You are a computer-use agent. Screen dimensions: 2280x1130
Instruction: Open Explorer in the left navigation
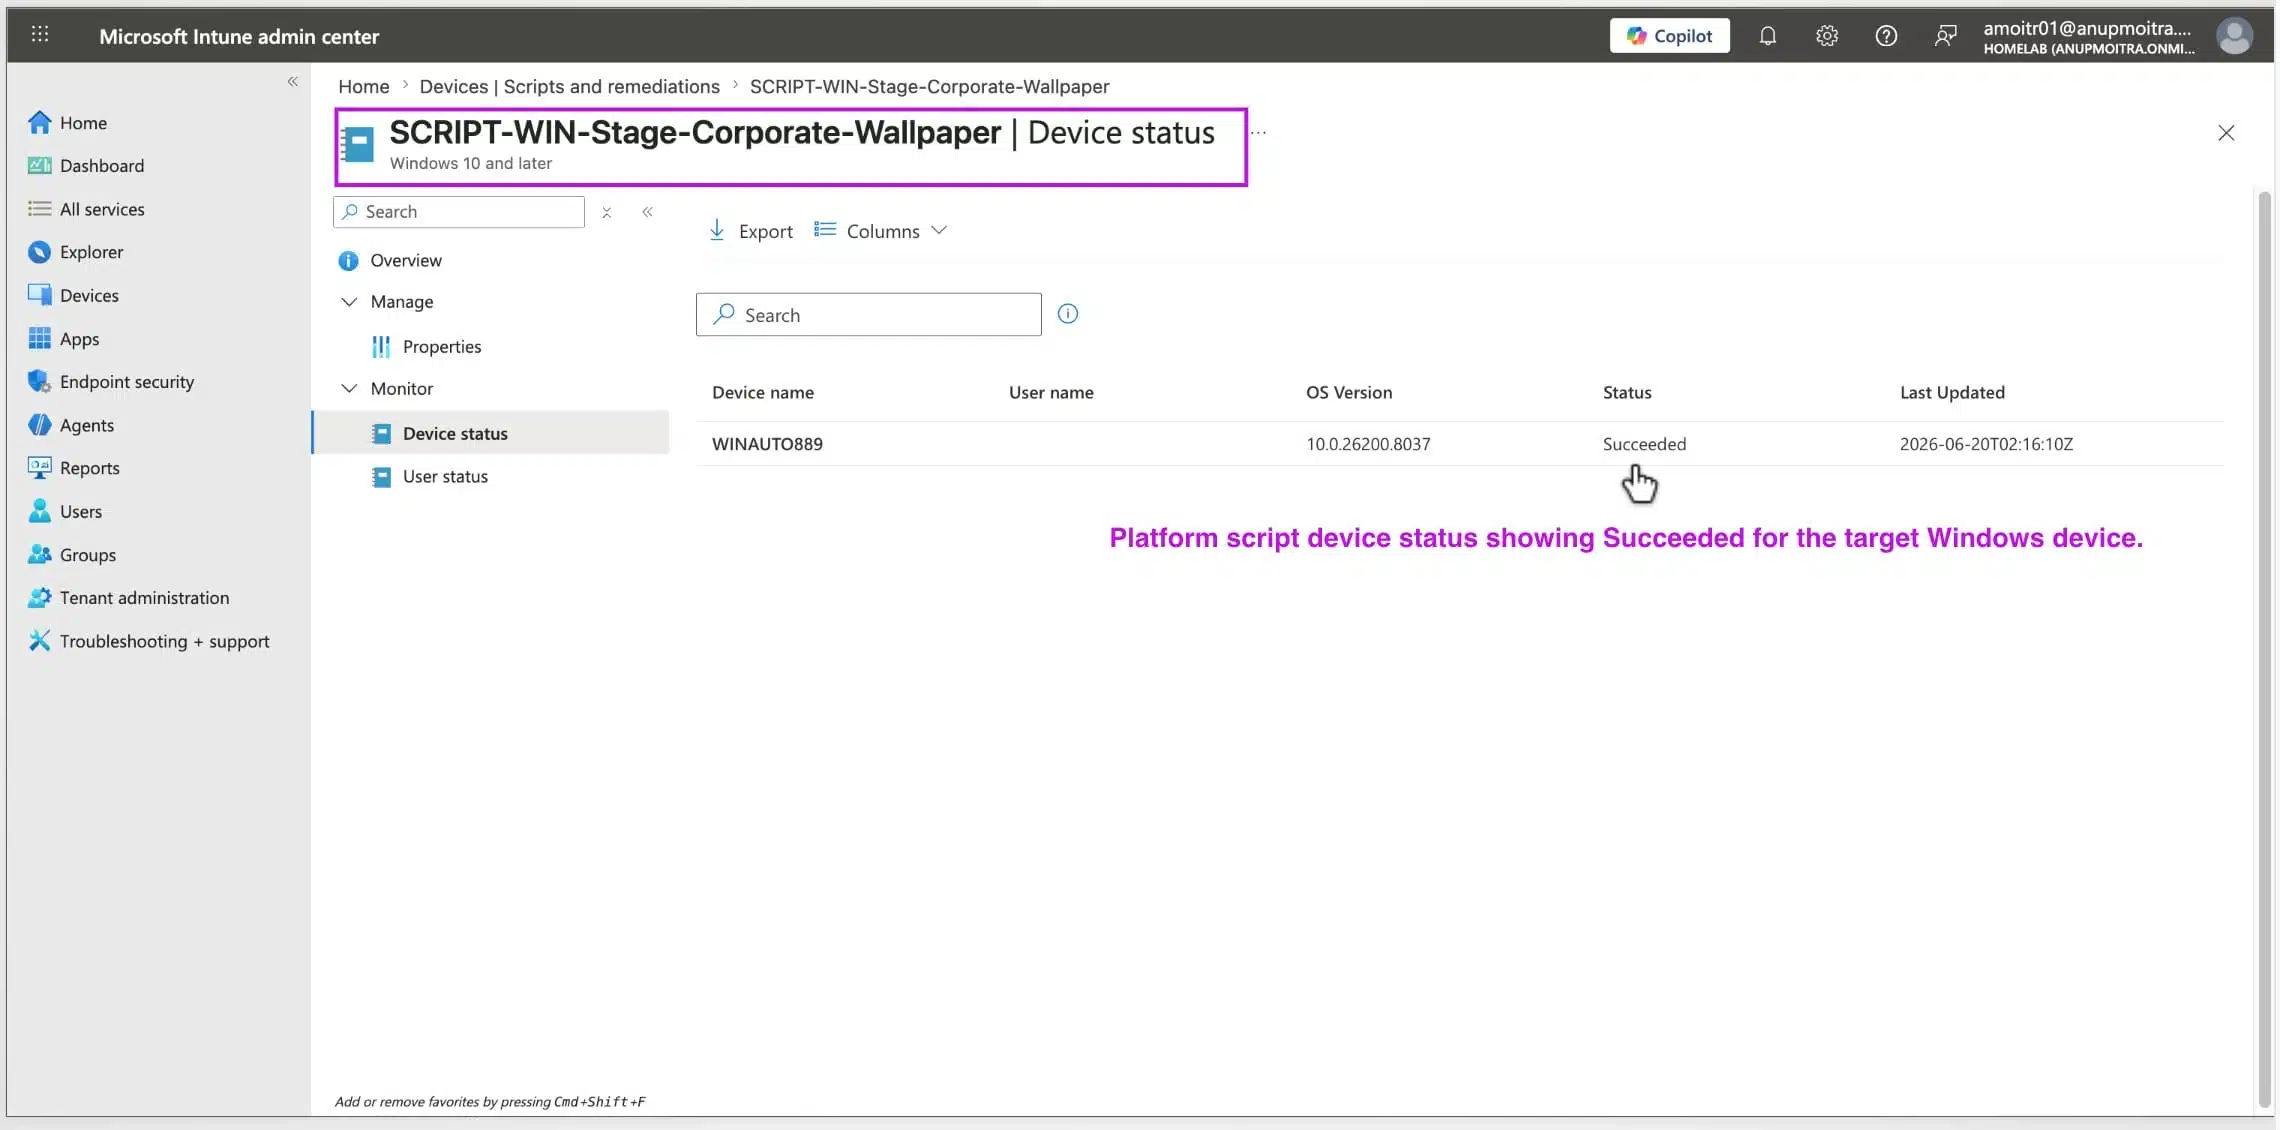tap(76, 252)
